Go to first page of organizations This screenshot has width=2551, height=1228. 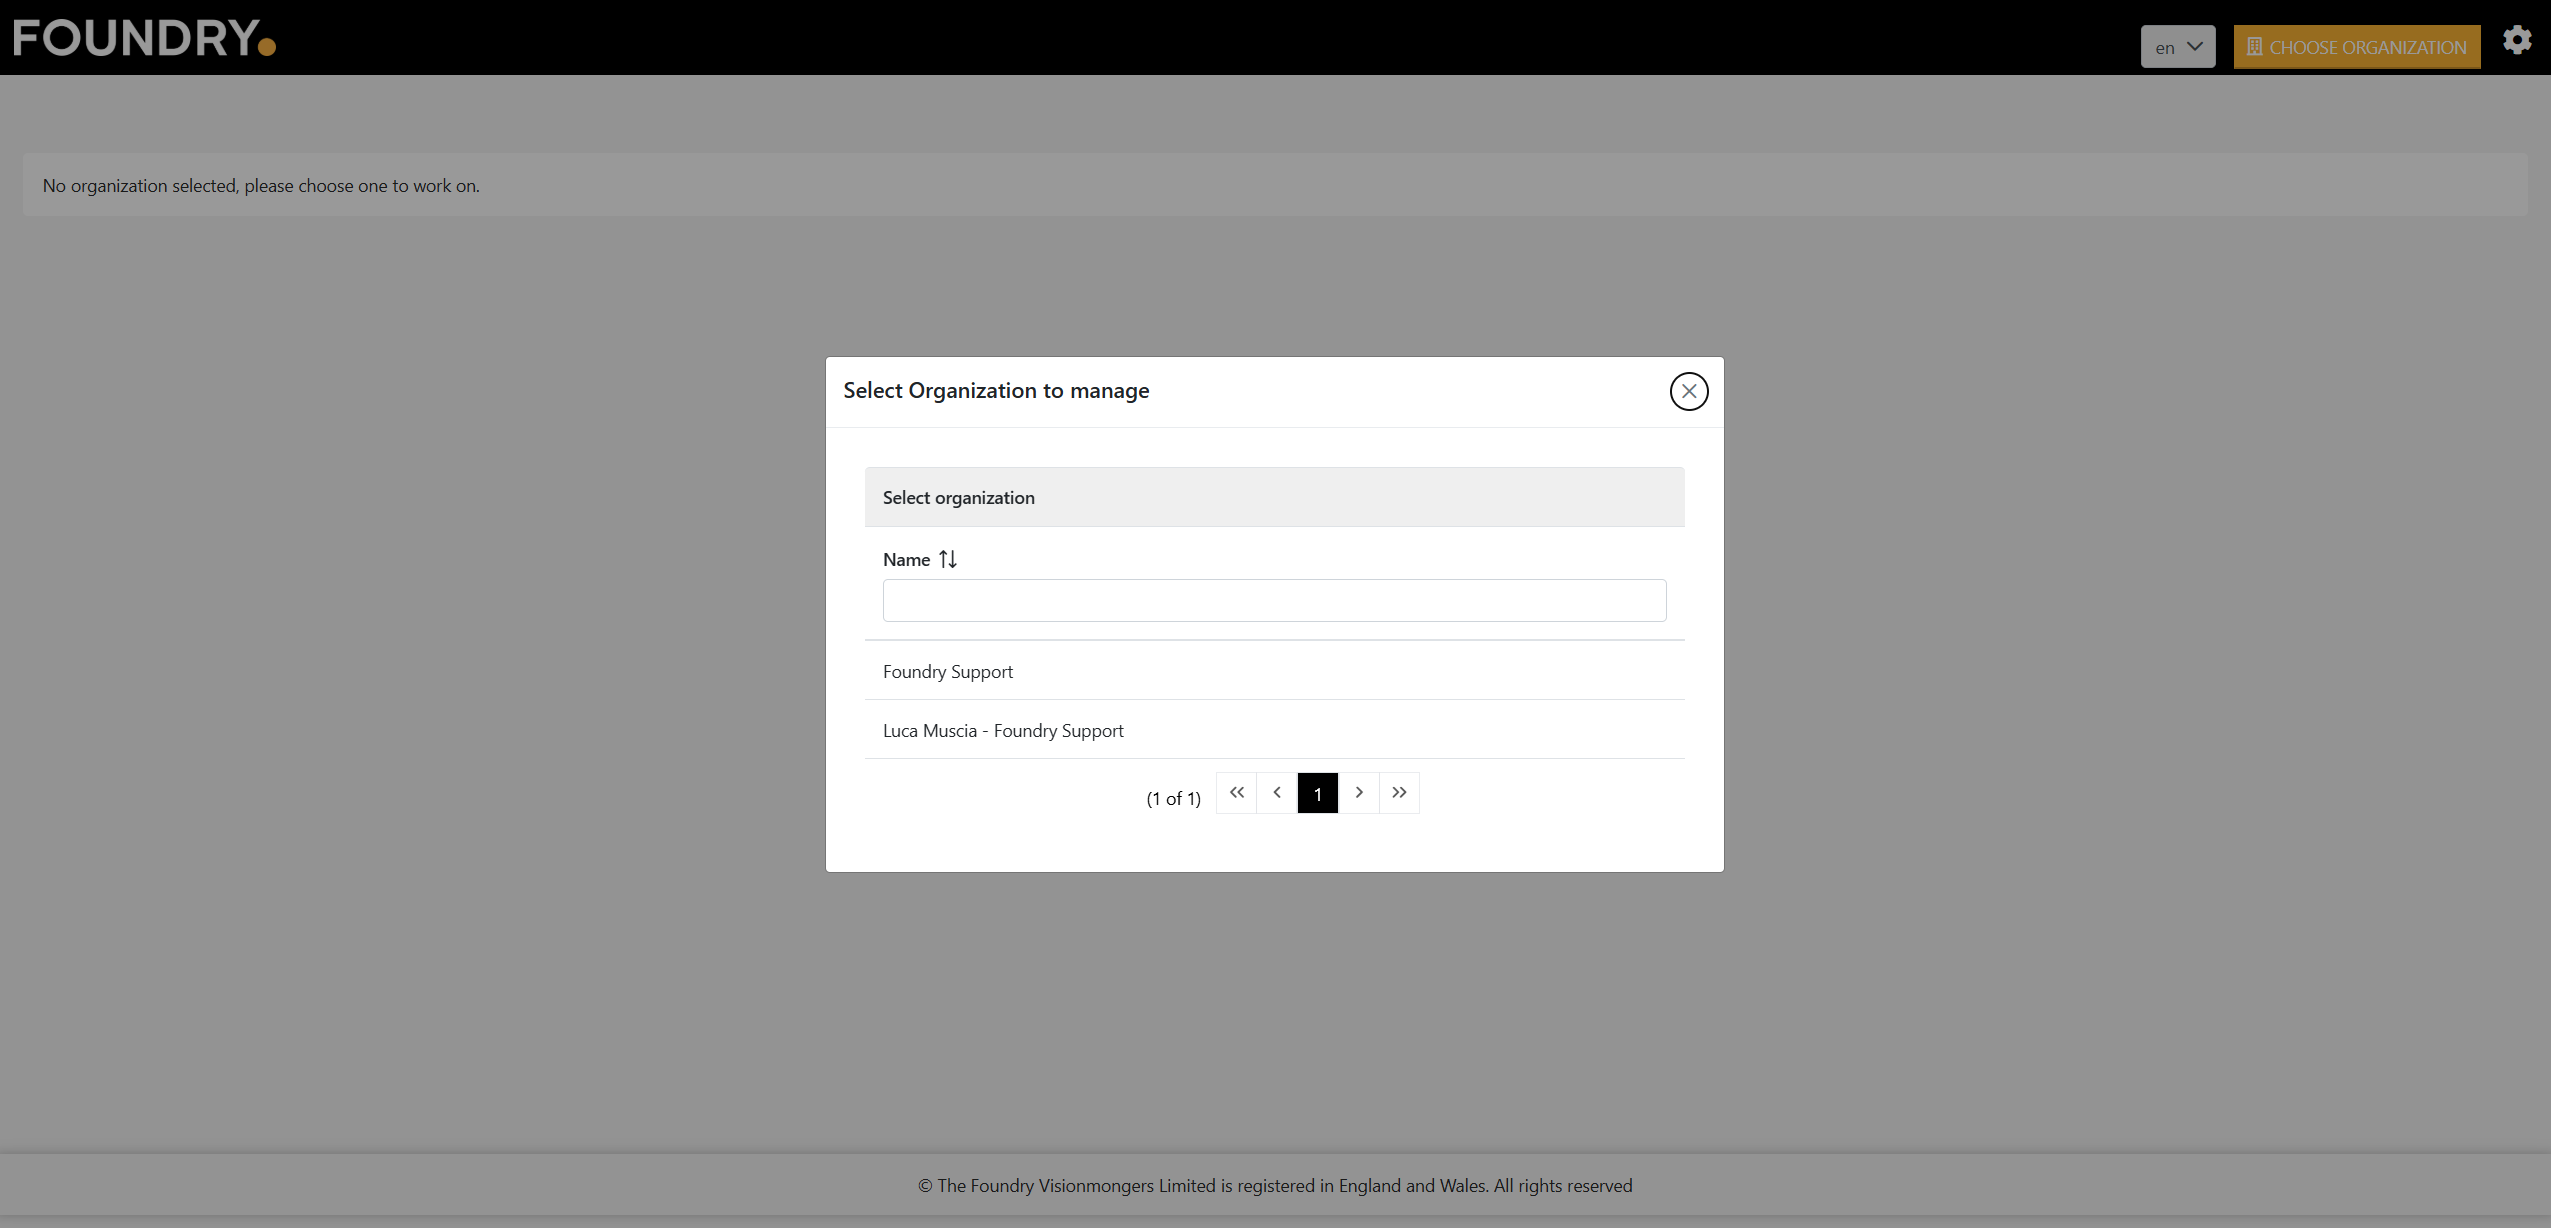[x=1236, y=793]
